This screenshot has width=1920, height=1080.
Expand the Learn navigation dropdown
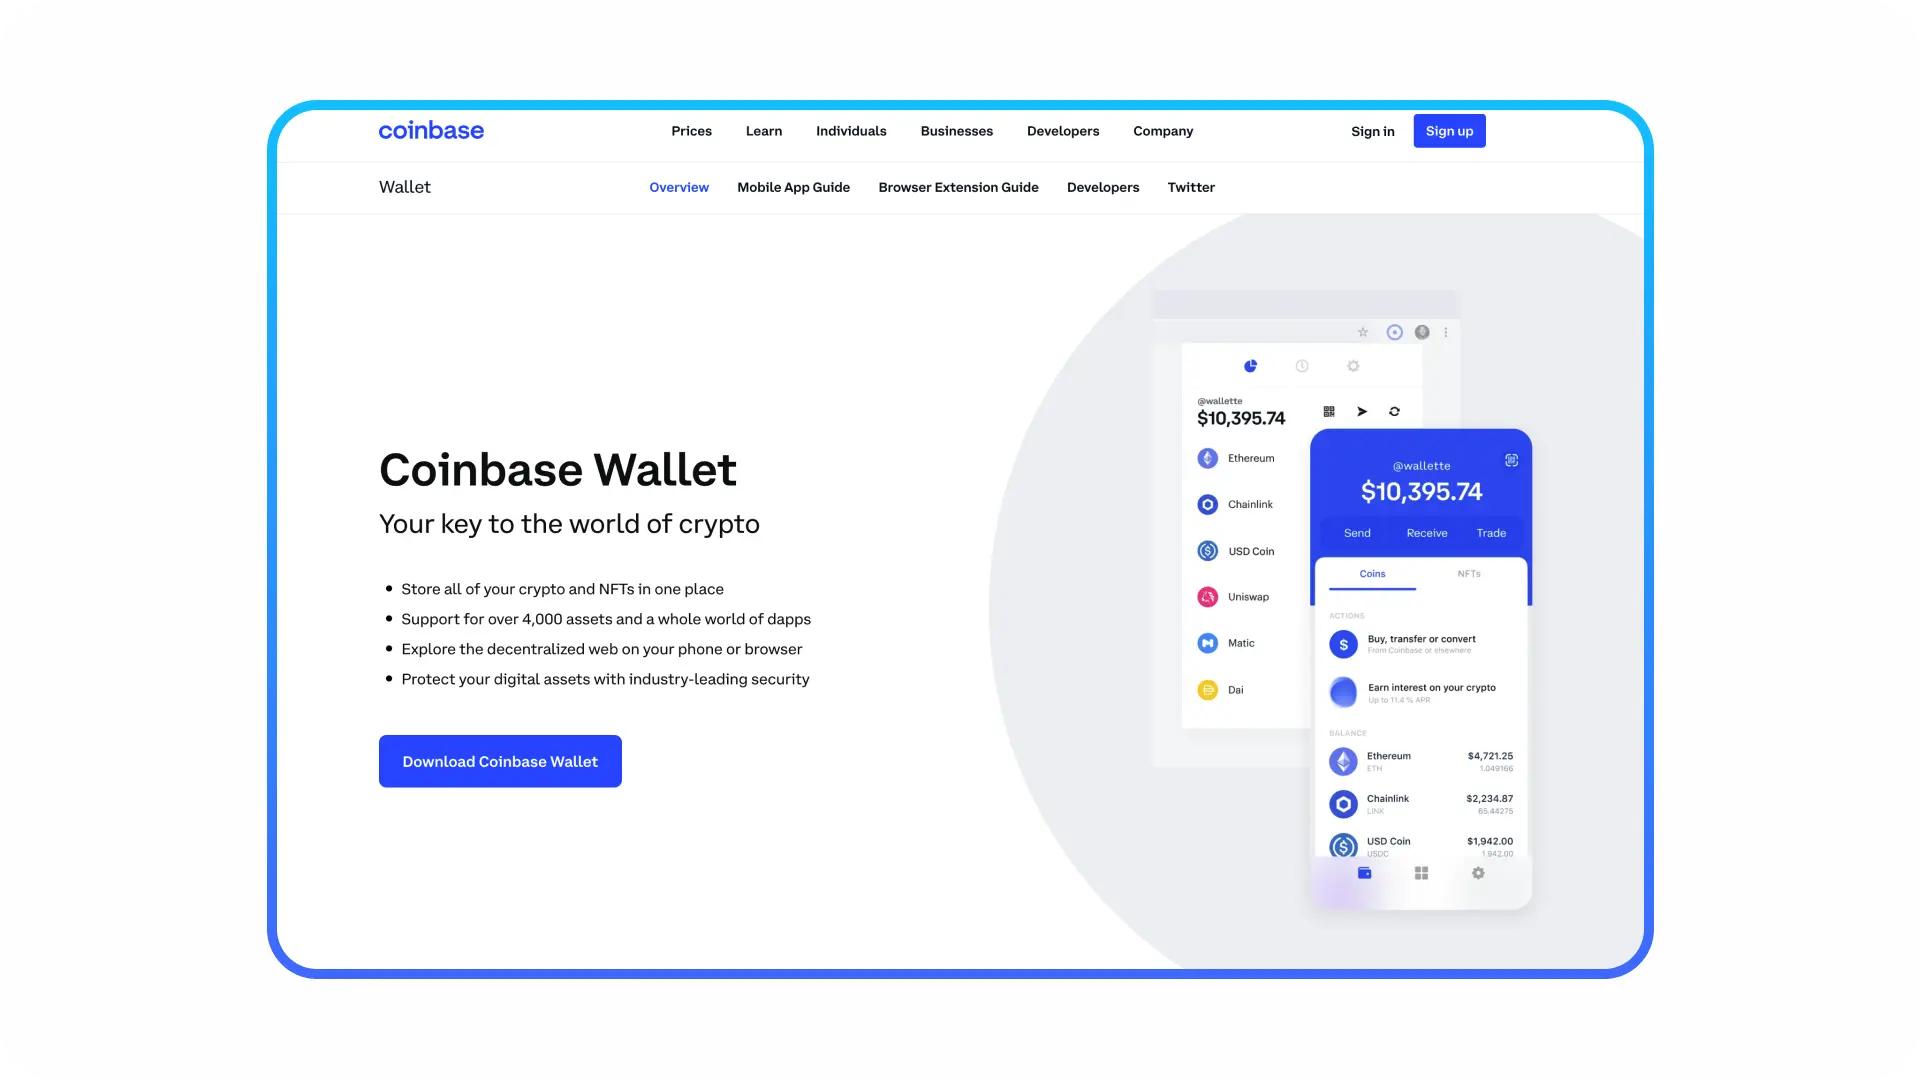click(764, 132)
